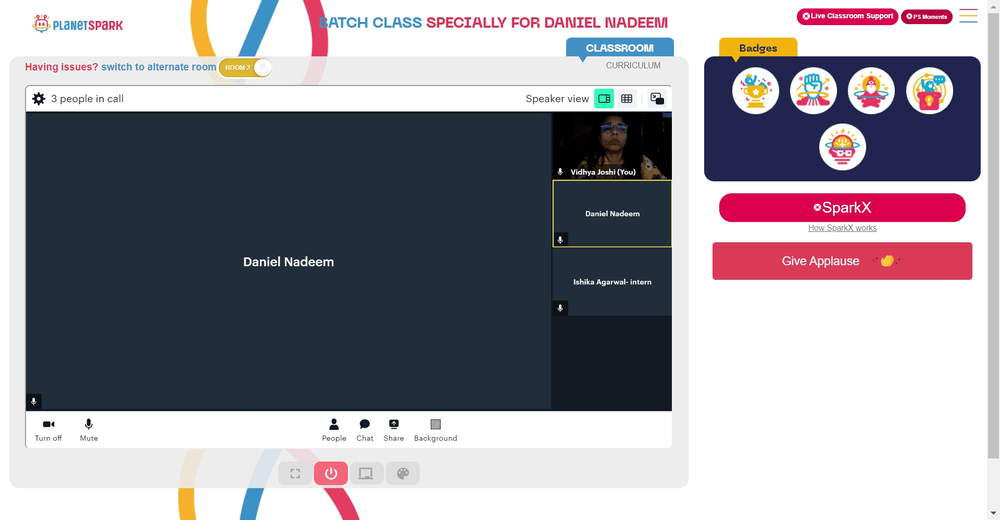
Task: Turn off camera
Action: click(x=48, y=430)
